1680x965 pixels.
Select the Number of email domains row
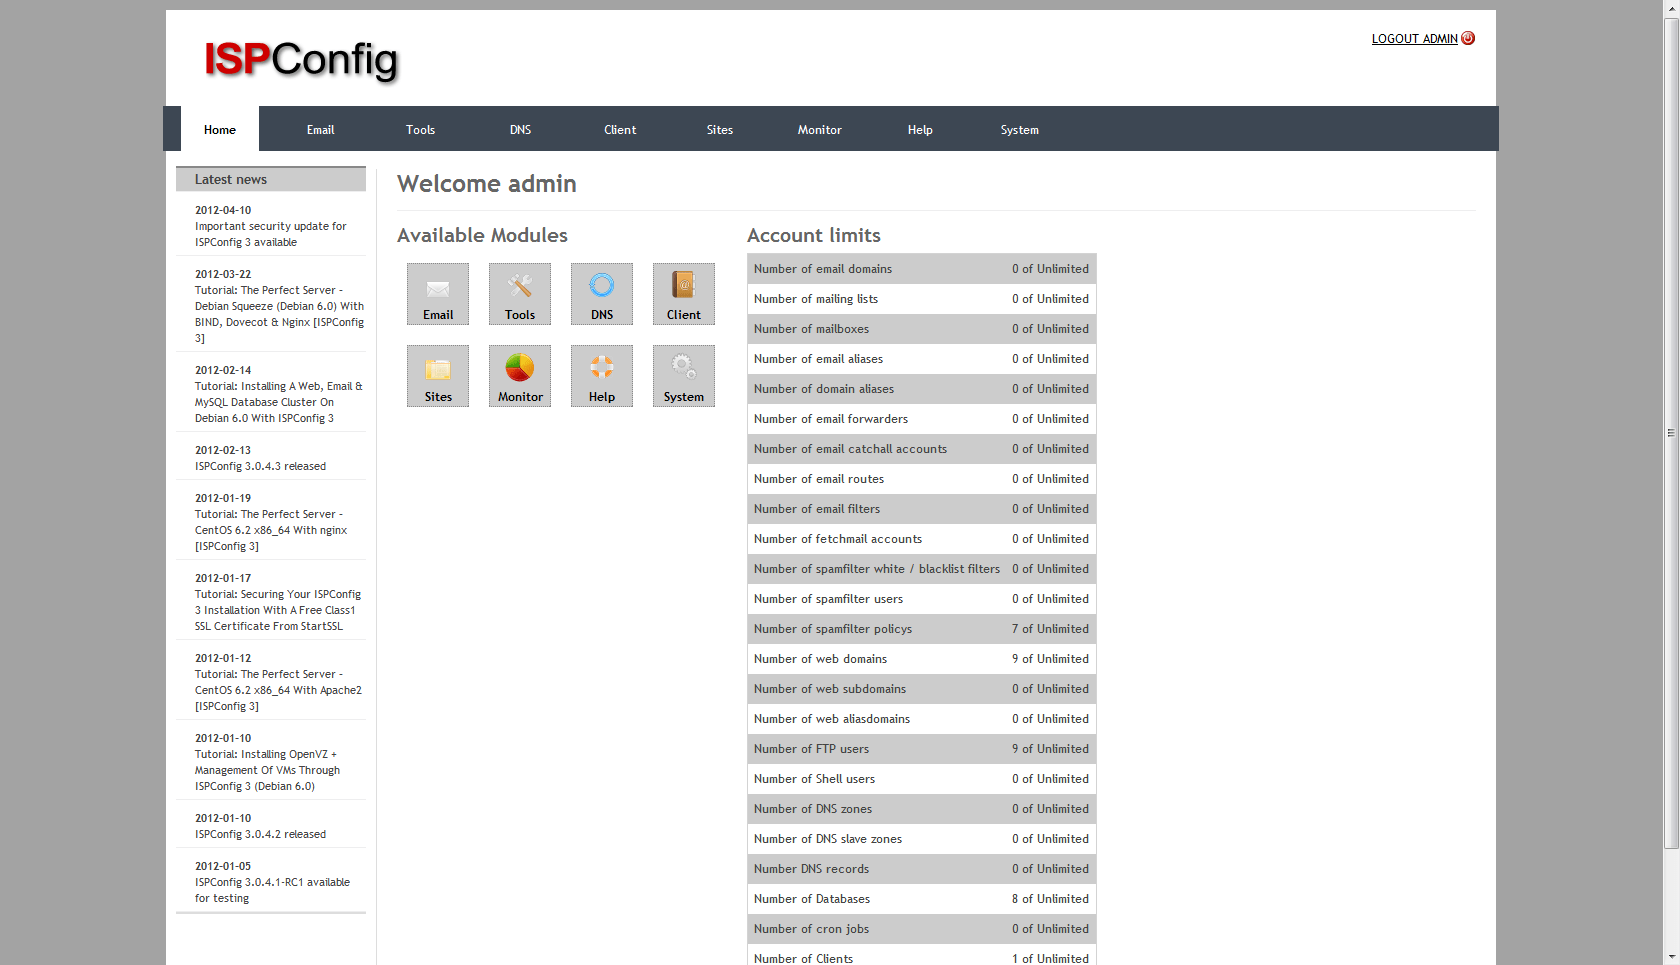click(922, 269)
